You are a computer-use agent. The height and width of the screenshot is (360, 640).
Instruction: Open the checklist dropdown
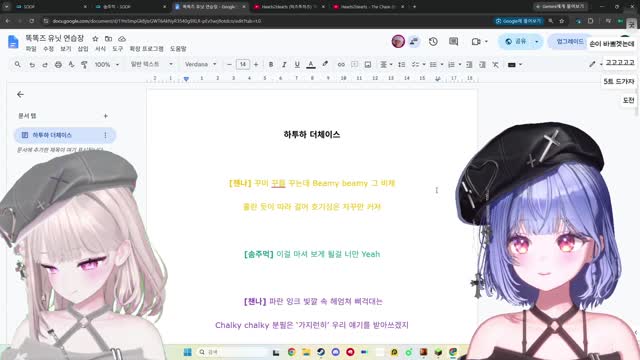[x=418, y=64]
